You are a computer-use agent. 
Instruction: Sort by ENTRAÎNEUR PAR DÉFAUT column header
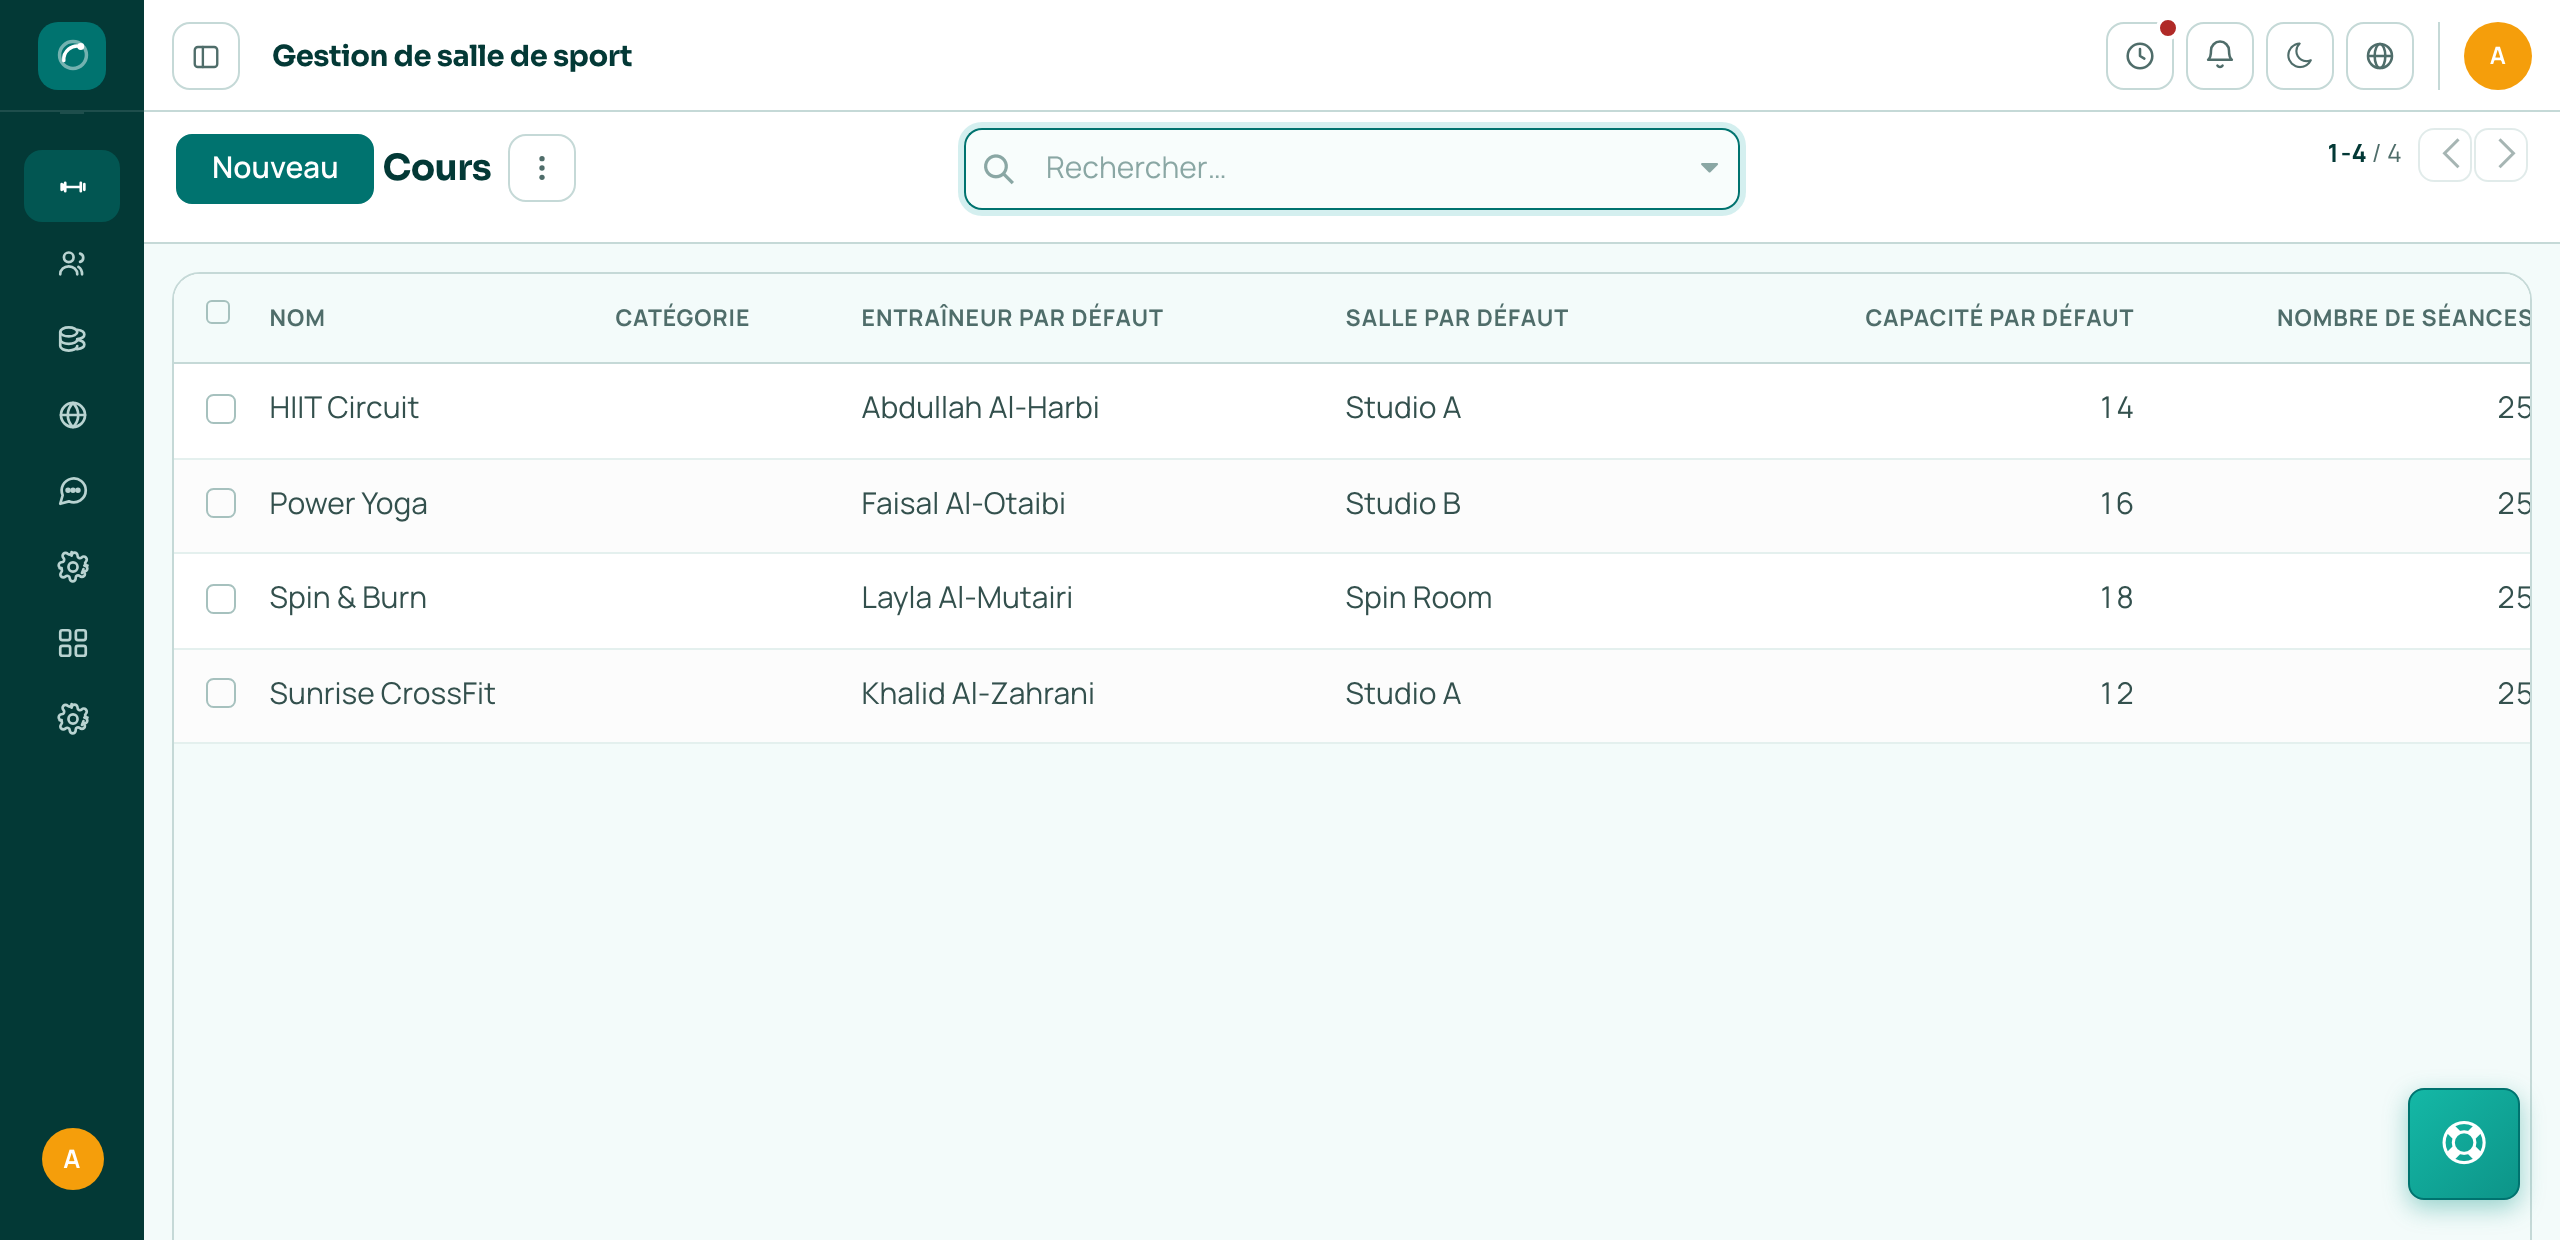(1012, 318)
